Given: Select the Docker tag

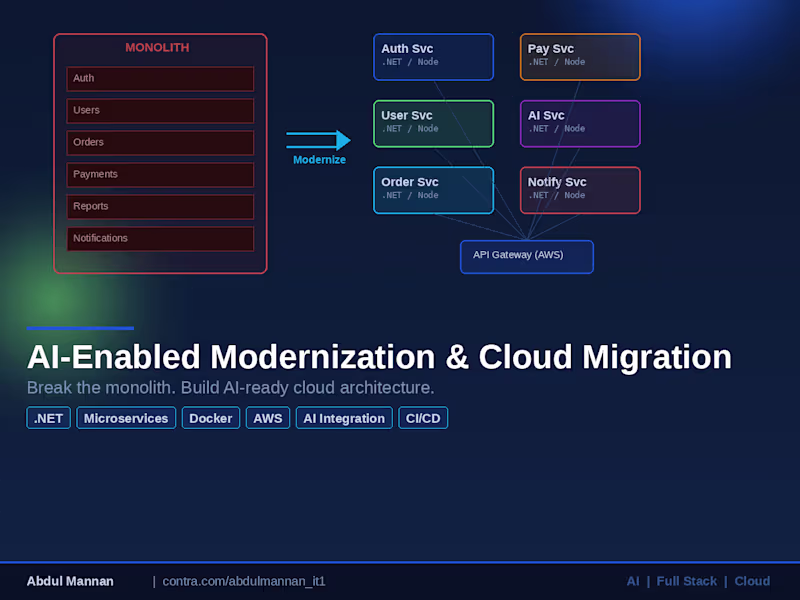Looking at the screenshot, I should coord(211,418).
